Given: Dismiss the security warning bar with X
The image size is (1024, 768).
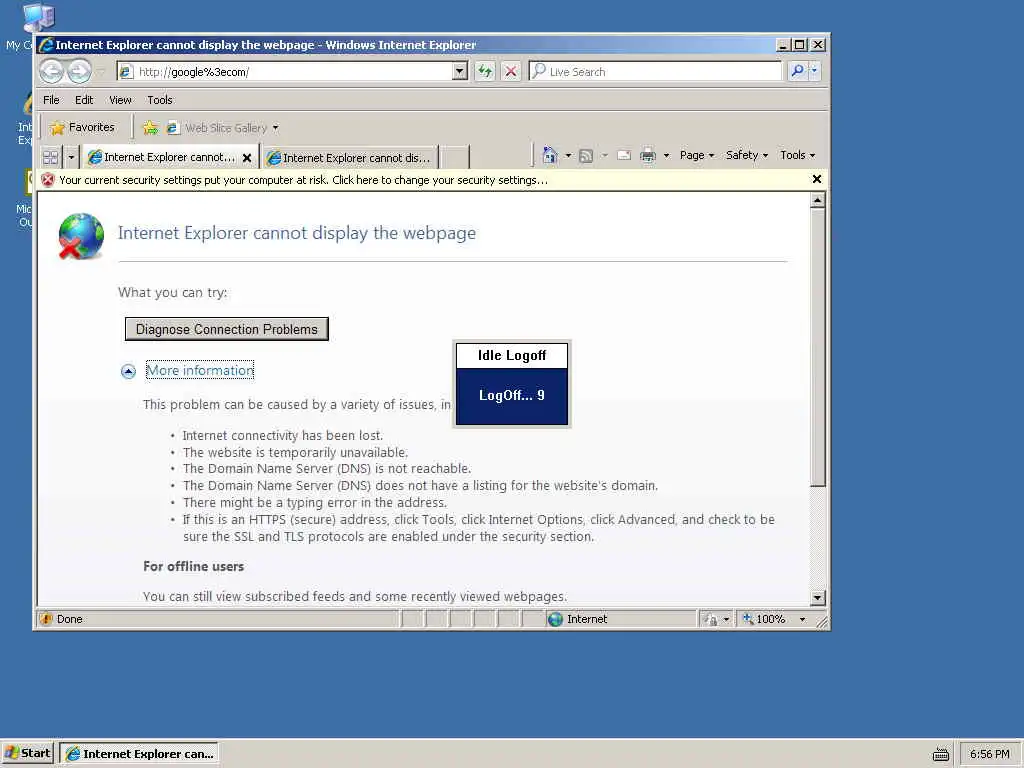Looking at the screenshot, I should tap(816, 179).
